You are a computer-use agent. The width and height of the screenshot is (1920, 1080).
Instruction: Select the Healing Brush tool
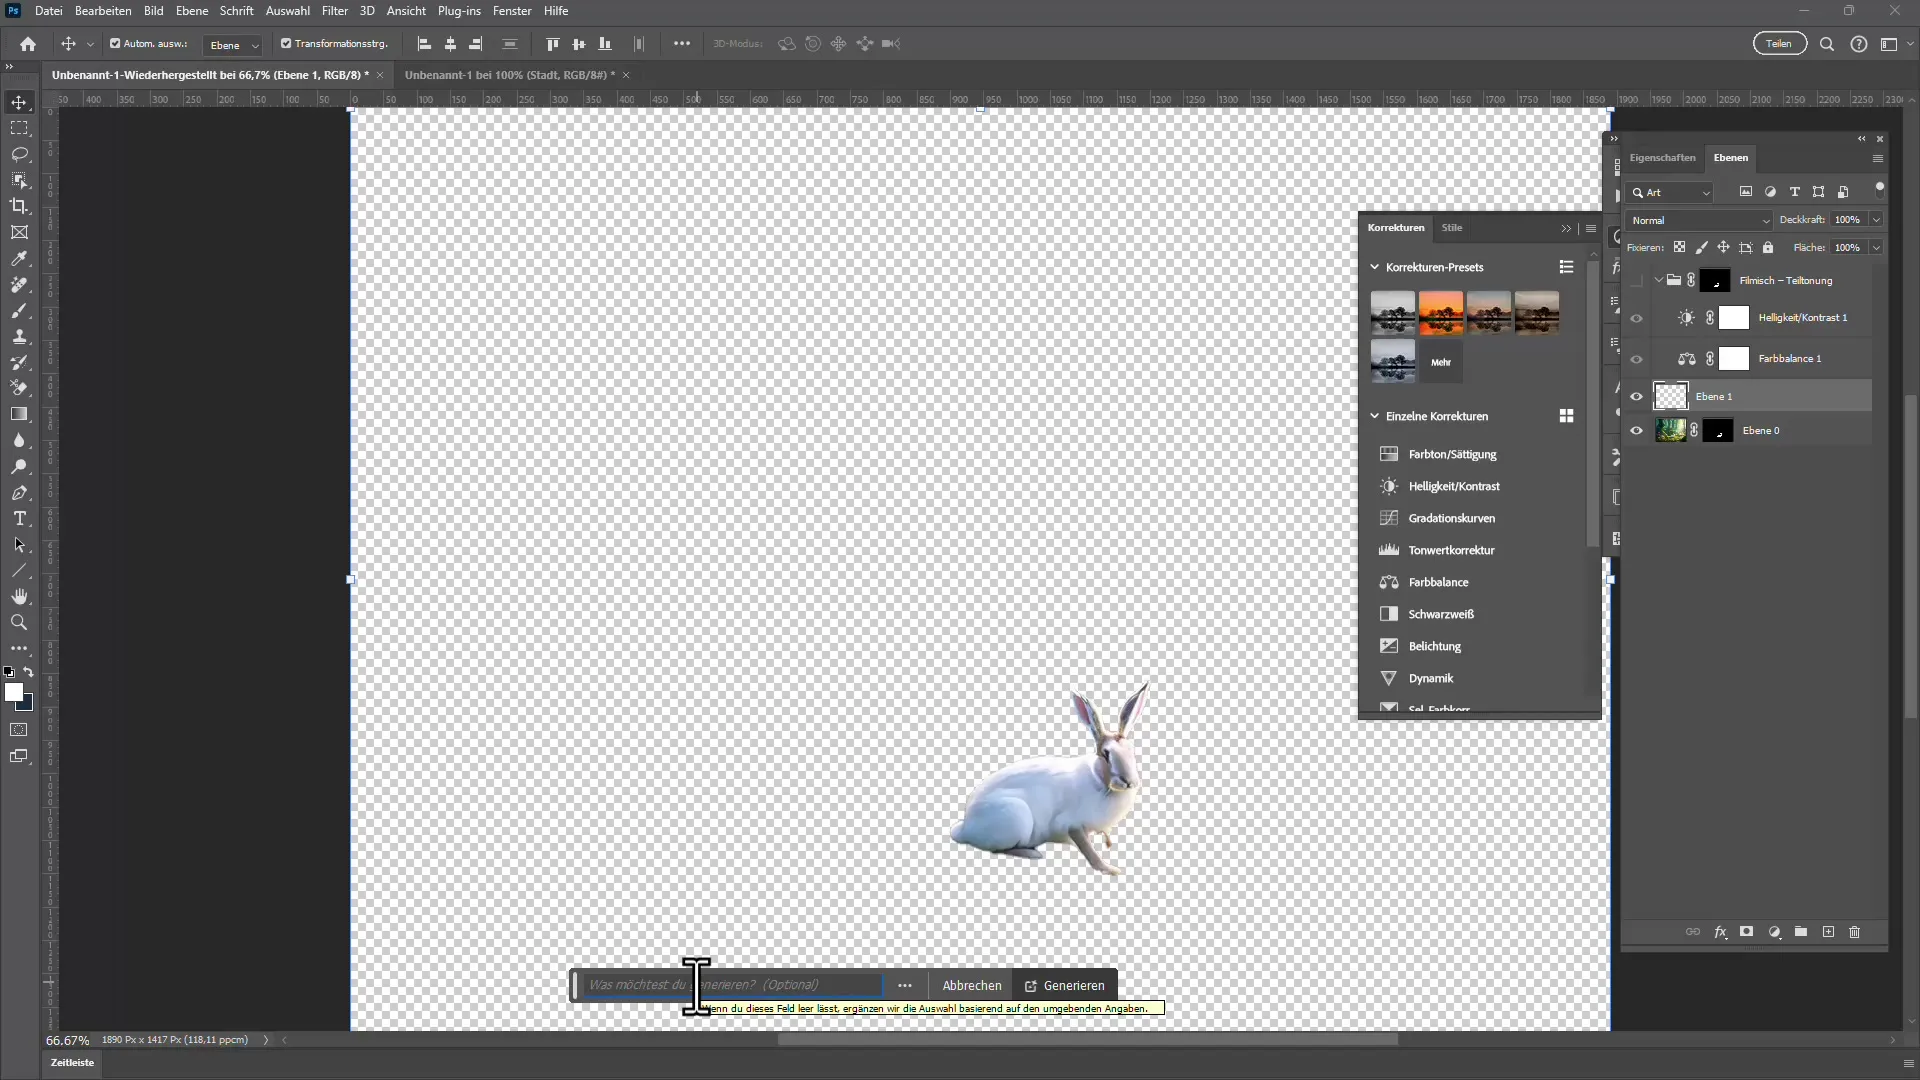[18, 284]
